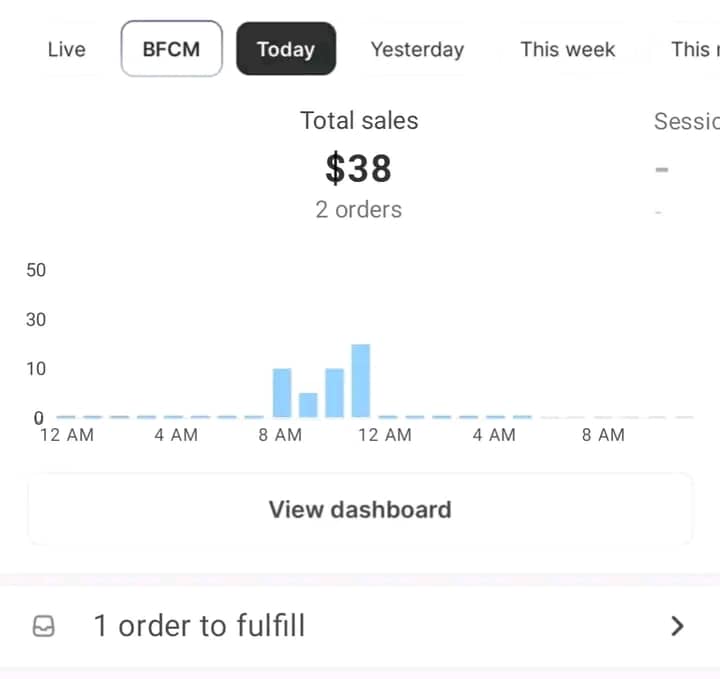720x679 pixels.
Task: Show Yesterday's sales tab
Action: pos(417,49)
